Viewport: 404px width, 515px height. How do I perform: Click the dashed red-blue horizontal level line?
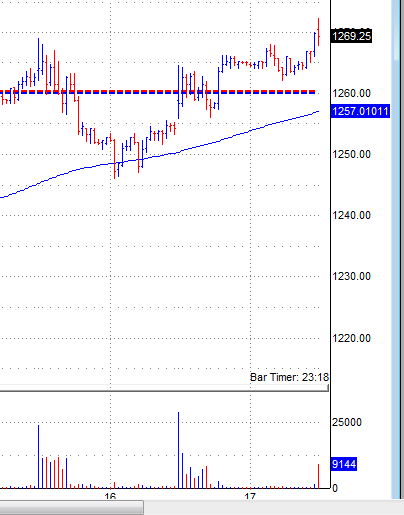(158, 92)
